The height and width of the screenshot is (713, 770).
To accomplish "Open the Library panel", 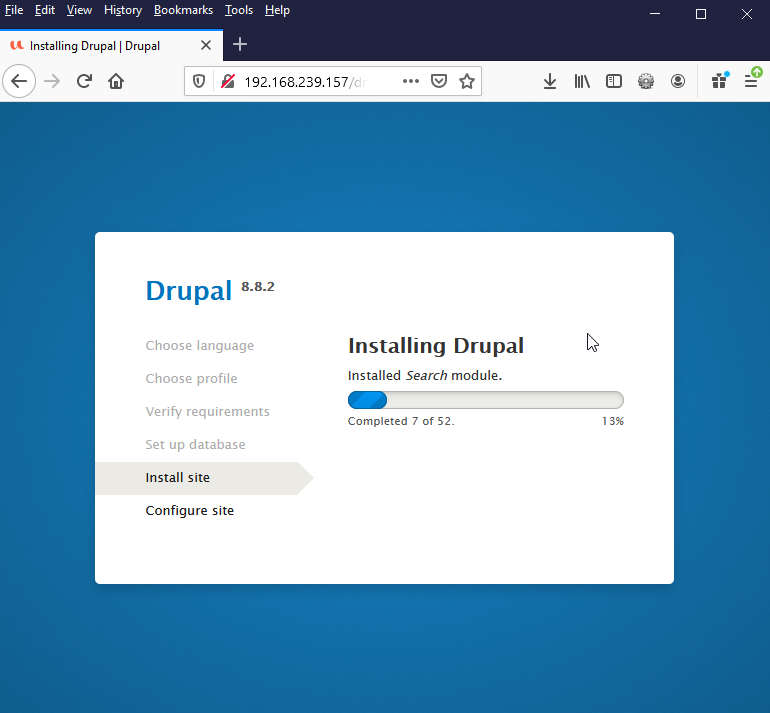I will (x=582, y=82).
